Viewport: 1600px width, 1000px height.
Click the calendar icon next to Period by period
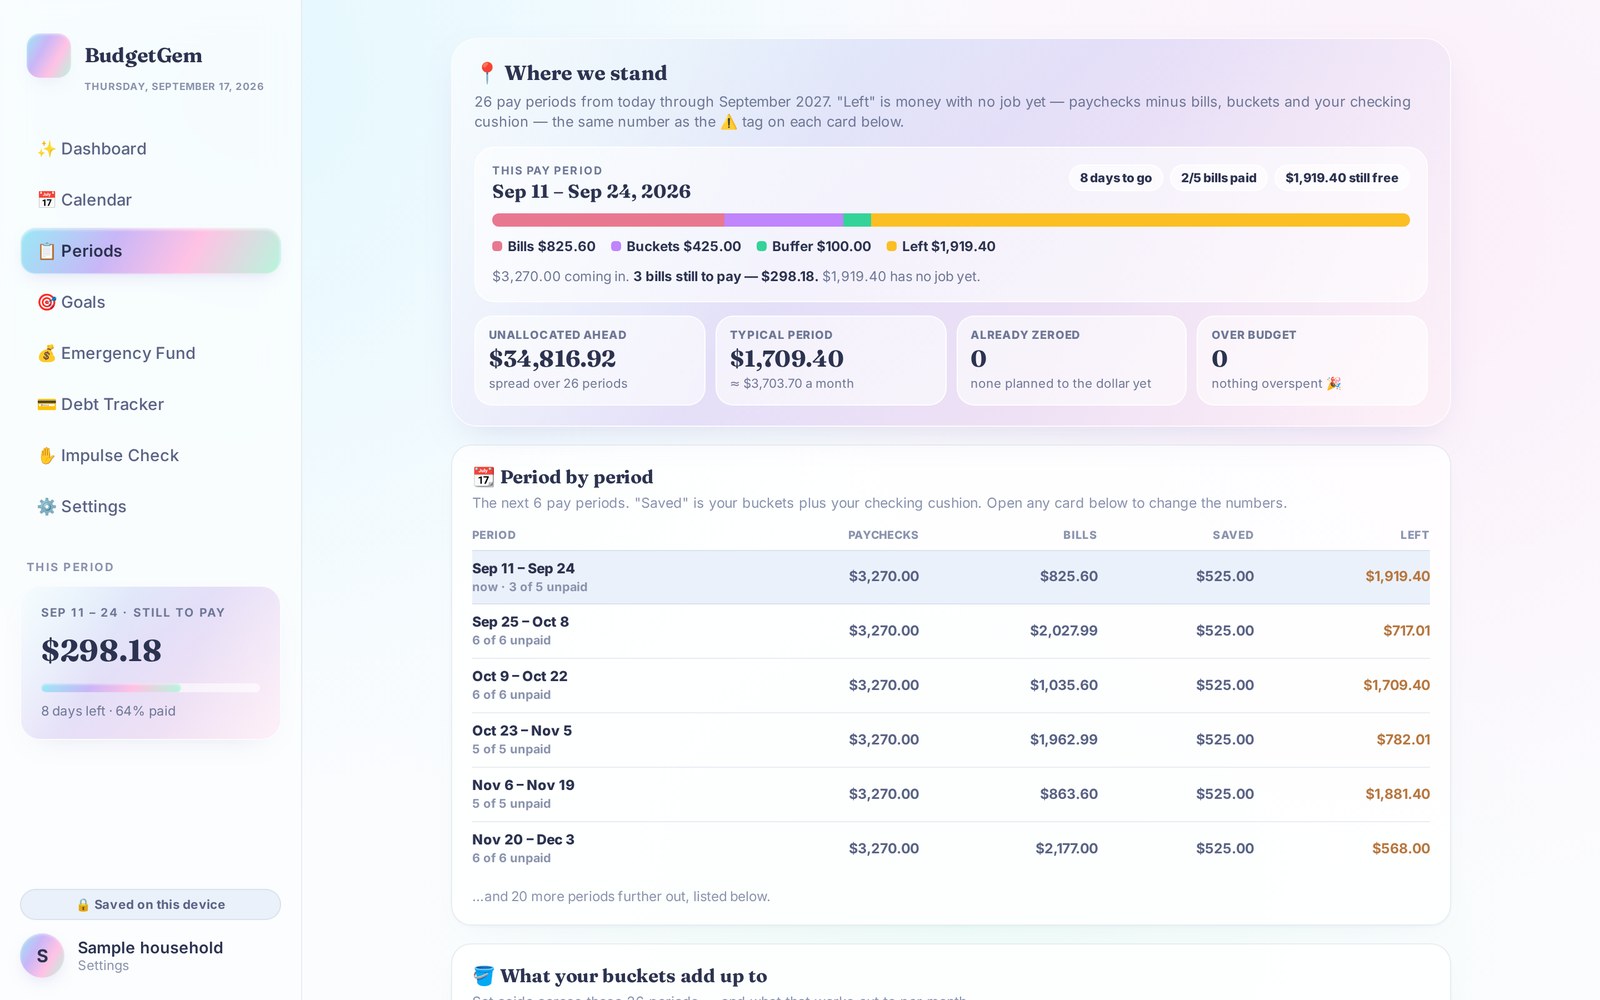click(x=483, y=477)
